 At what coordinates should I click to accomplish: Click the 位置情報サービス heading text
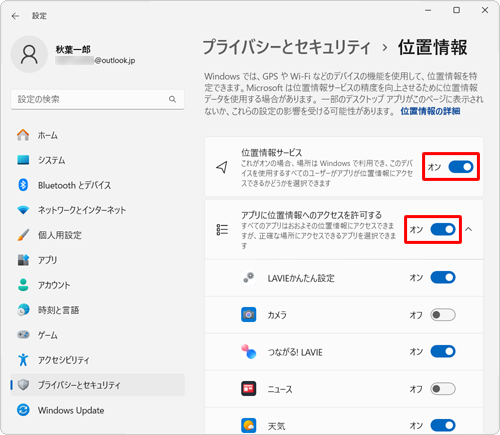pyautogui.click(x=272, y=153)
